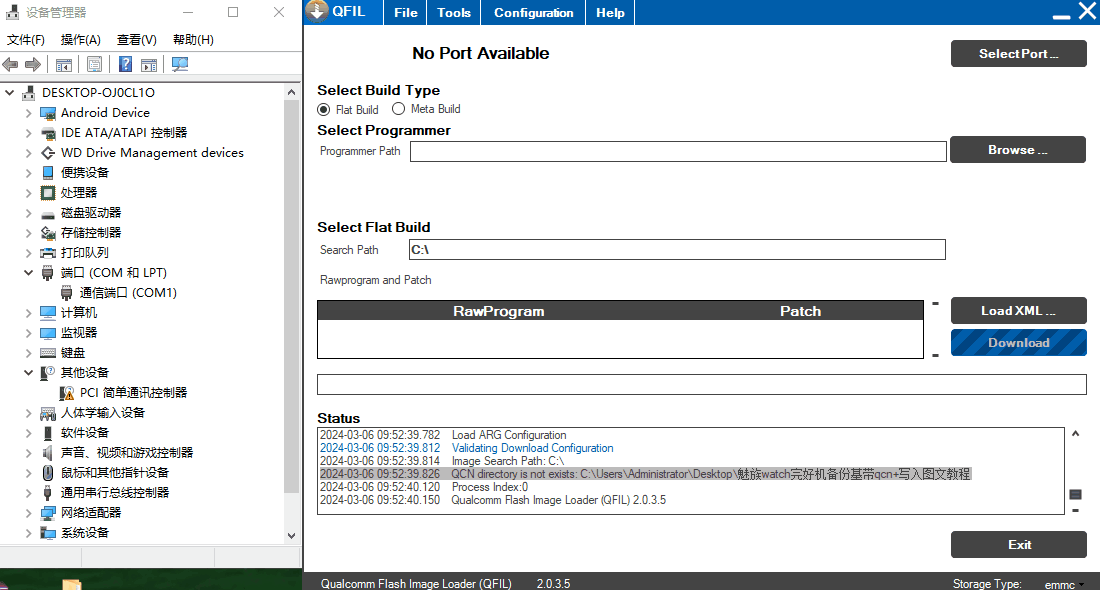The width and height of the screenshot is (1100, 590).
Task: Click the Download button
Action: coord(1019,343)
